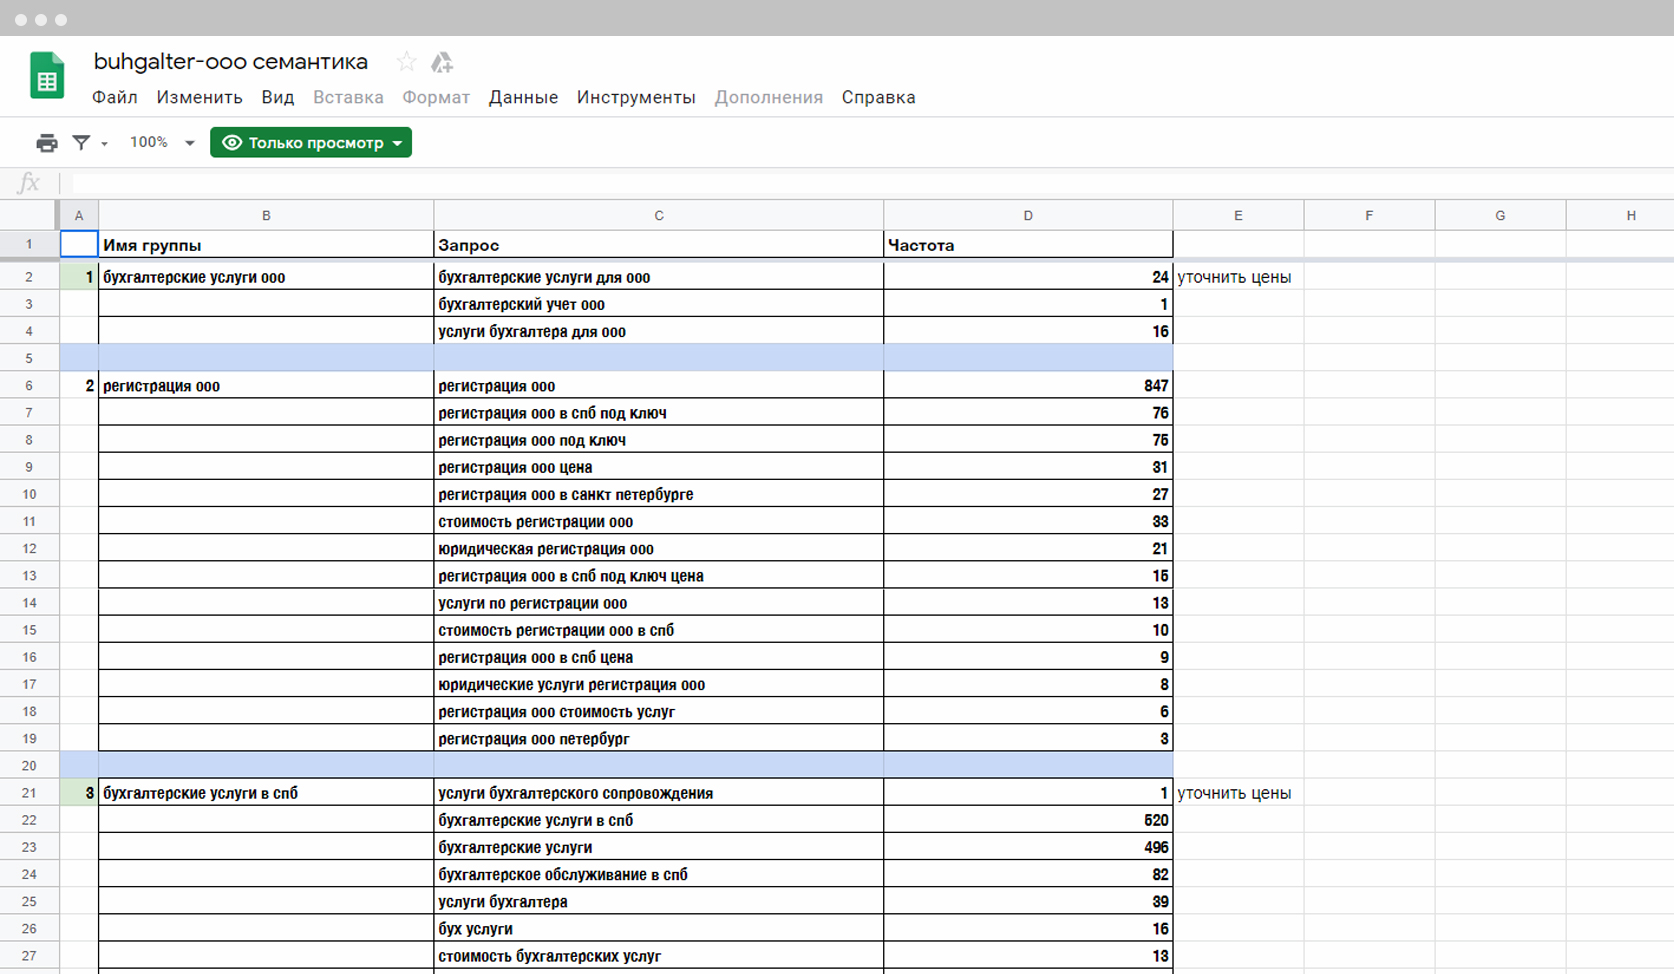Click the уточнить цены cell in row 2

click(1237, 277)
